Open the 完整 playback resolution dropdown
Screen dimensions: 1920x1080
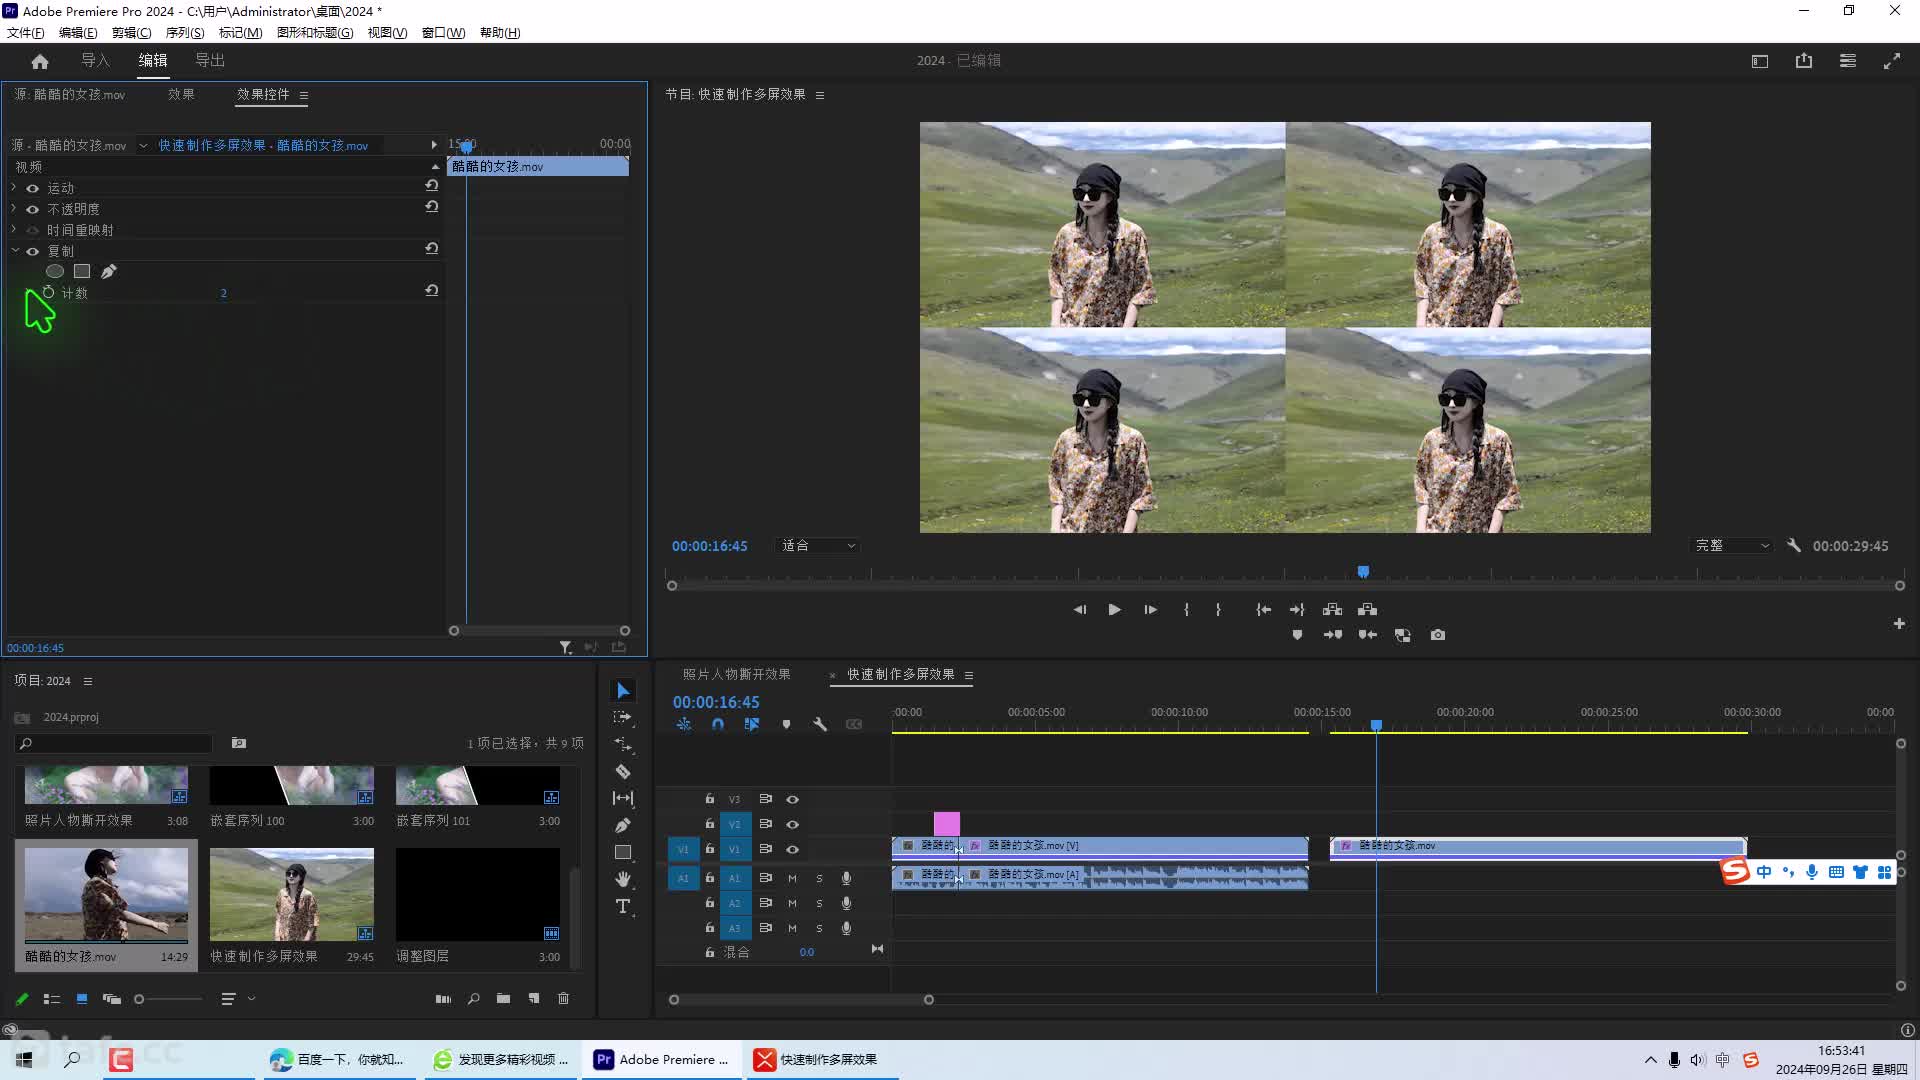1732,546
